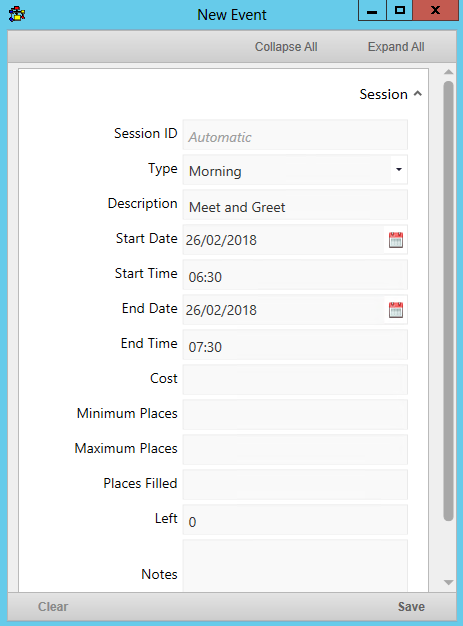The image size is (463, 626).
Task: Select the Morning type combo box
Action: tap(295, 170)
